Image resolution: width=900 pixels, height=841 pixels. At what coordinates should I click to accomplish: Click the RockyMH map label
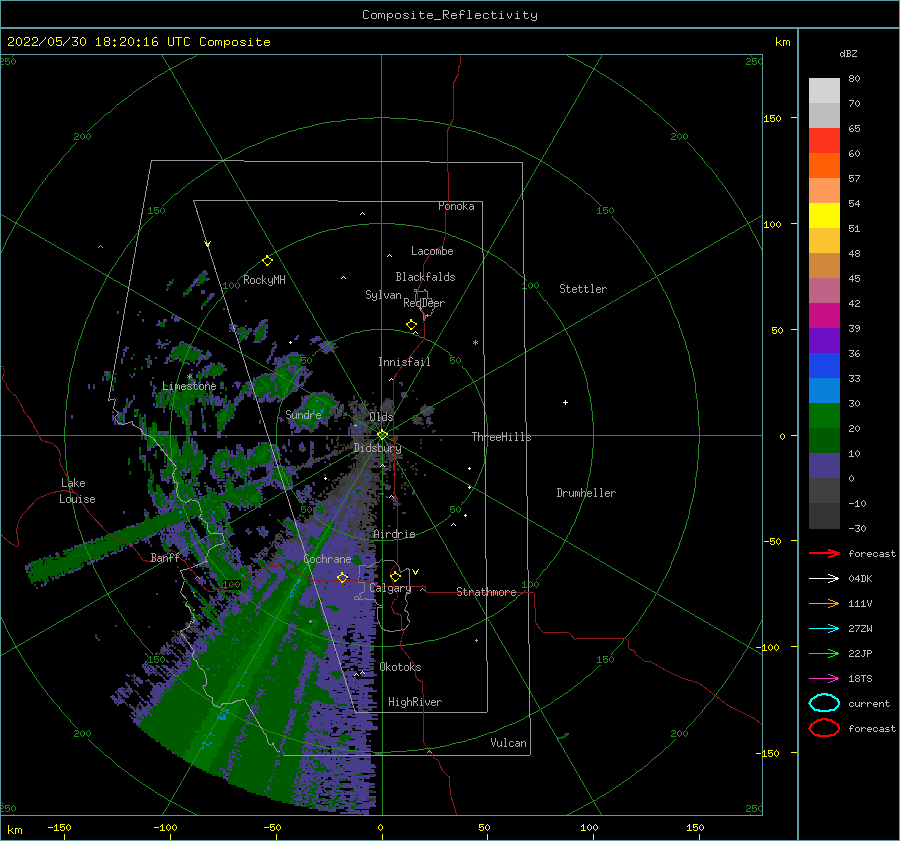pyautogui.click(x=264, y=280)
